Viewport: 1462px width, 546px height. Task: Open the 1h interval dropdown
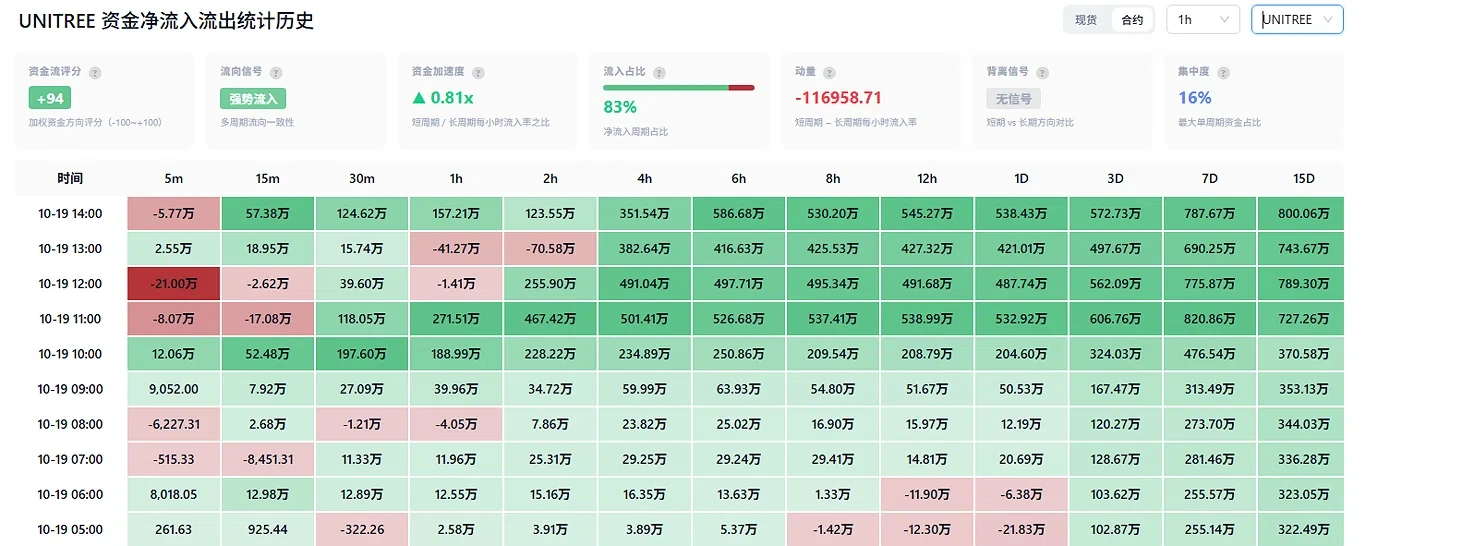1203,20
